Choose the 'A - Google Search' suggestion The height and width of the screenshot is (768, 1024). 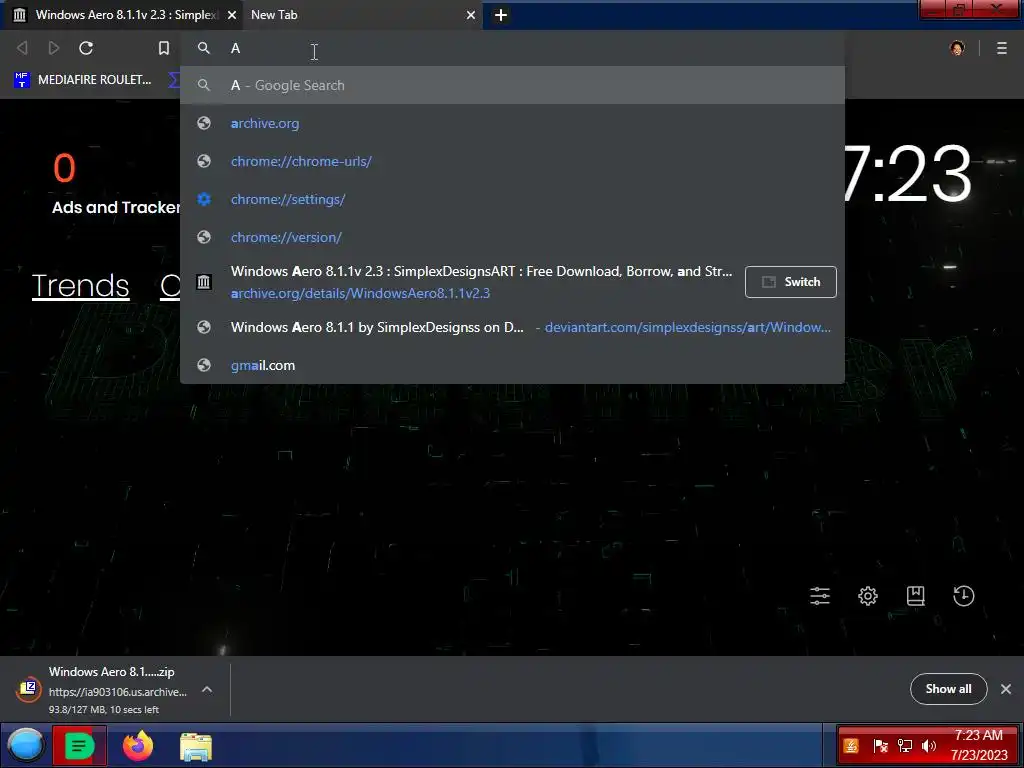click(512, 85)
